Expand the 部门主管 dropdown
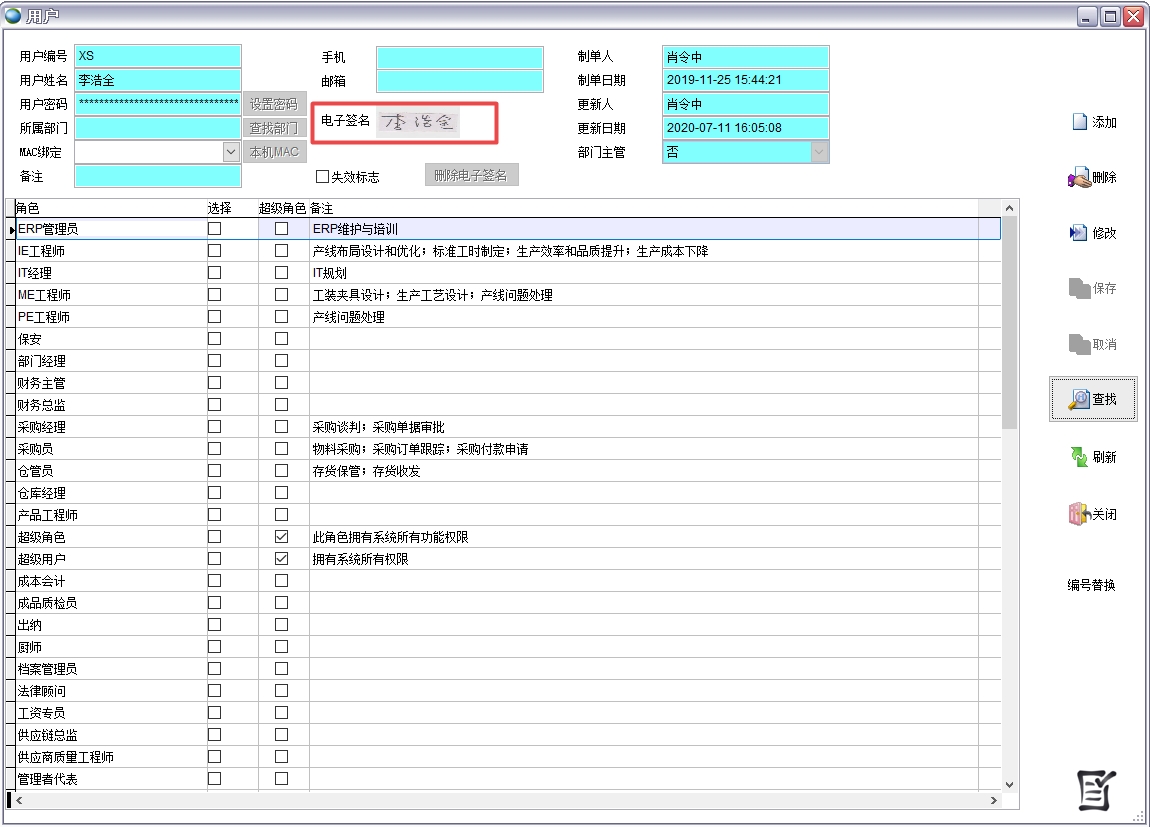This screenshot has width=1150, height=827. click(x=819, y=152)
